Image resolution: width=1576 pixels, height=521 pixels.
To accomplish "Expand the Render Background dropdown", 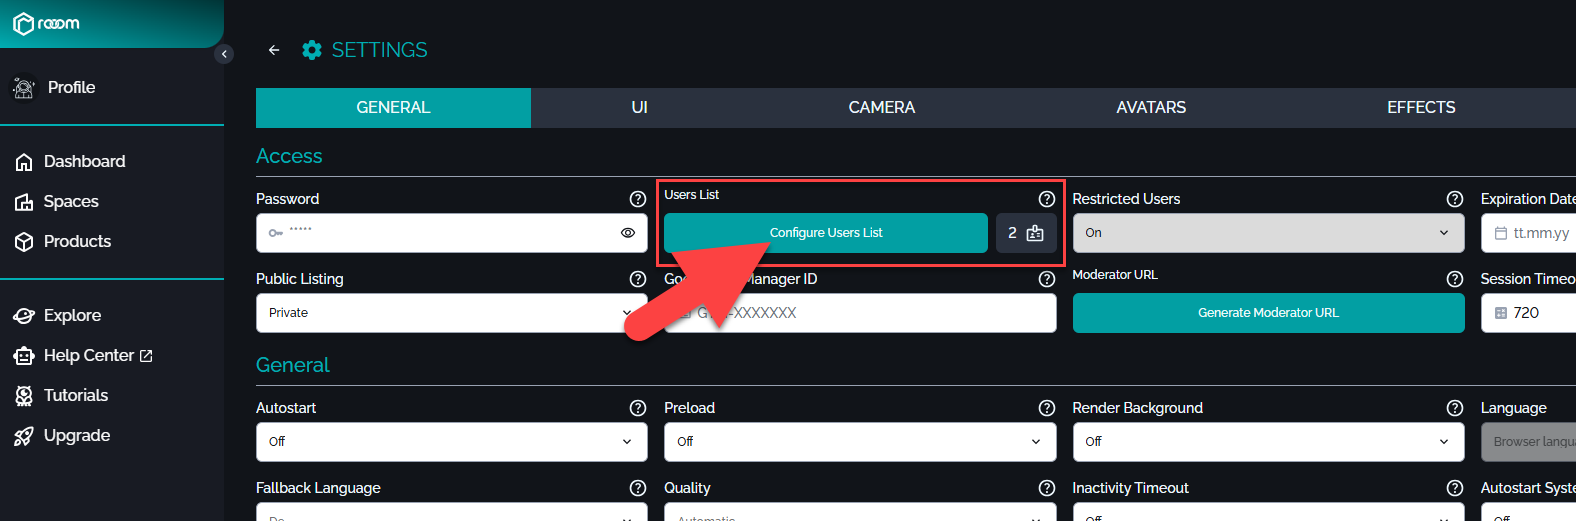I will 1268,442.
